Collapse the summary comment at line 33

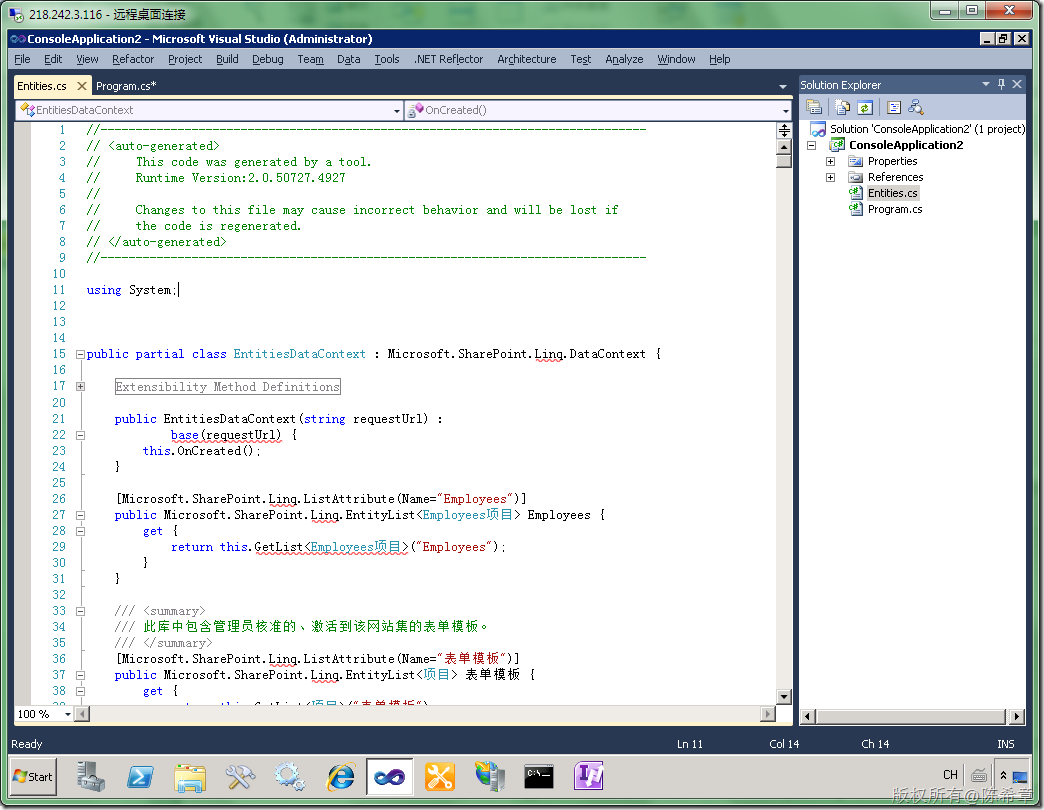(x=80, y=611)
